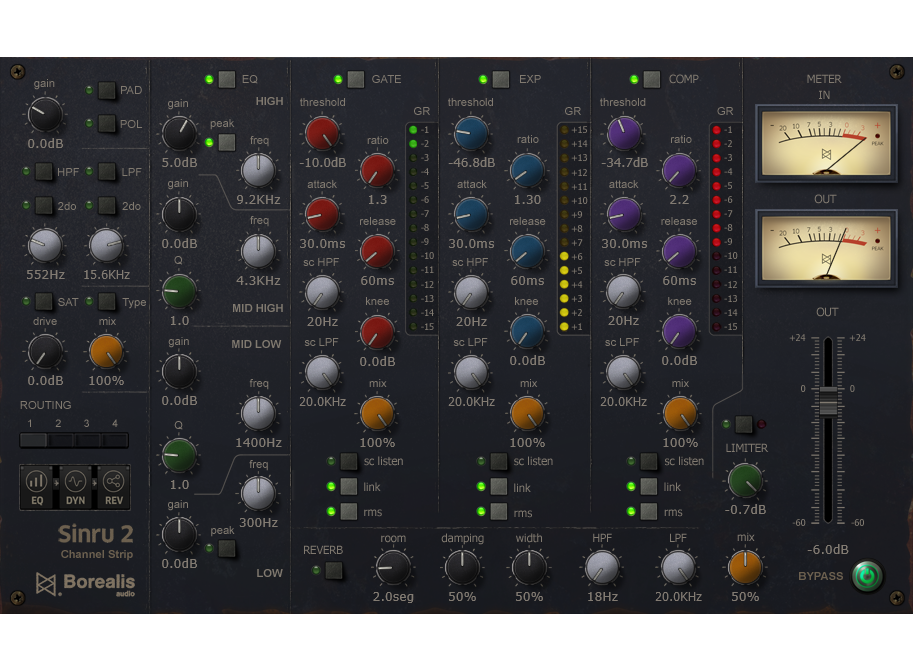Click the input gain knob
The width and height of the screenshot is (913, 671).
45,114
